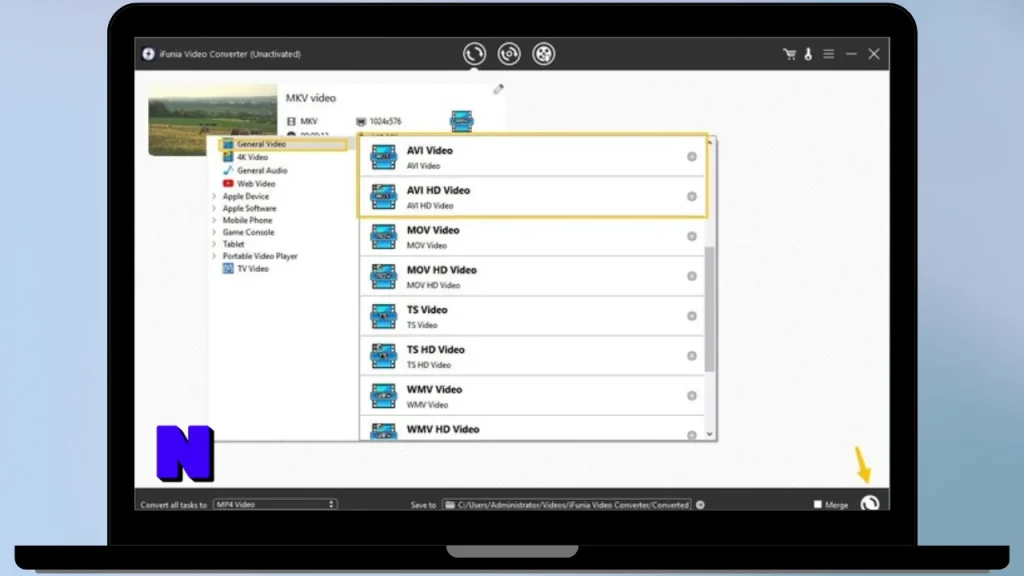Choose the MOV Video format entry
The height and width of the screenshot is (576, 1024).
[532, 236]
